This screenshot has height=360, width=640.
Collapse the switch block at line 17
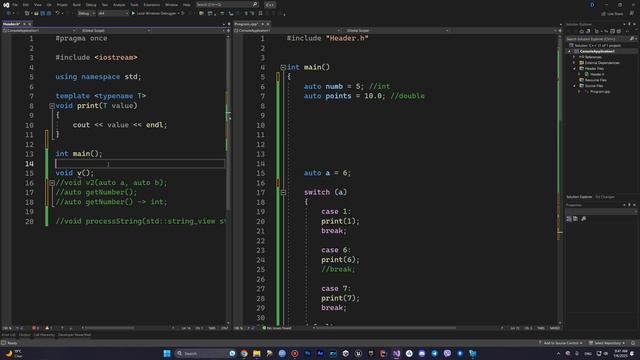(283, 192)
